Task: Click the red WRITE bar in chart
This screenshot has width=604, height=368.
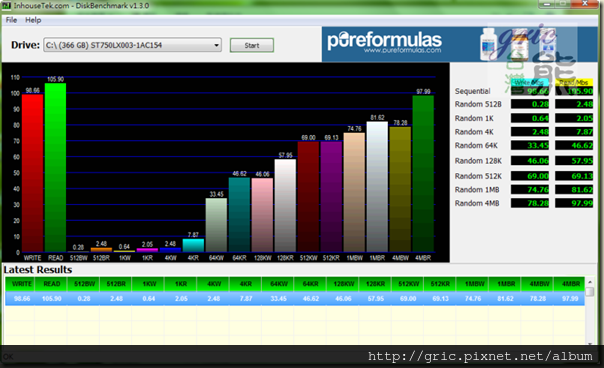Action: (32, 173)
